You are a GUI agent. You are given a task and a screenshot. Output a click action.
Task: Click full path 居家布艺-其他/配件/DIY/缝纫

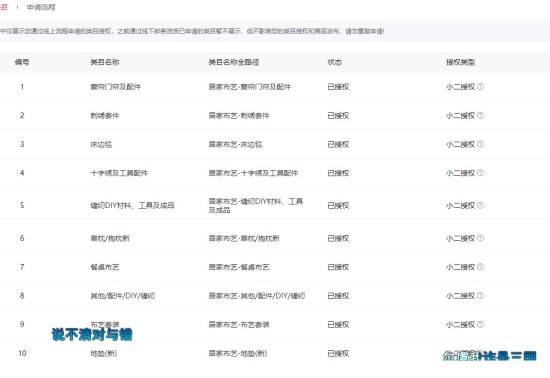click(257, 296)
